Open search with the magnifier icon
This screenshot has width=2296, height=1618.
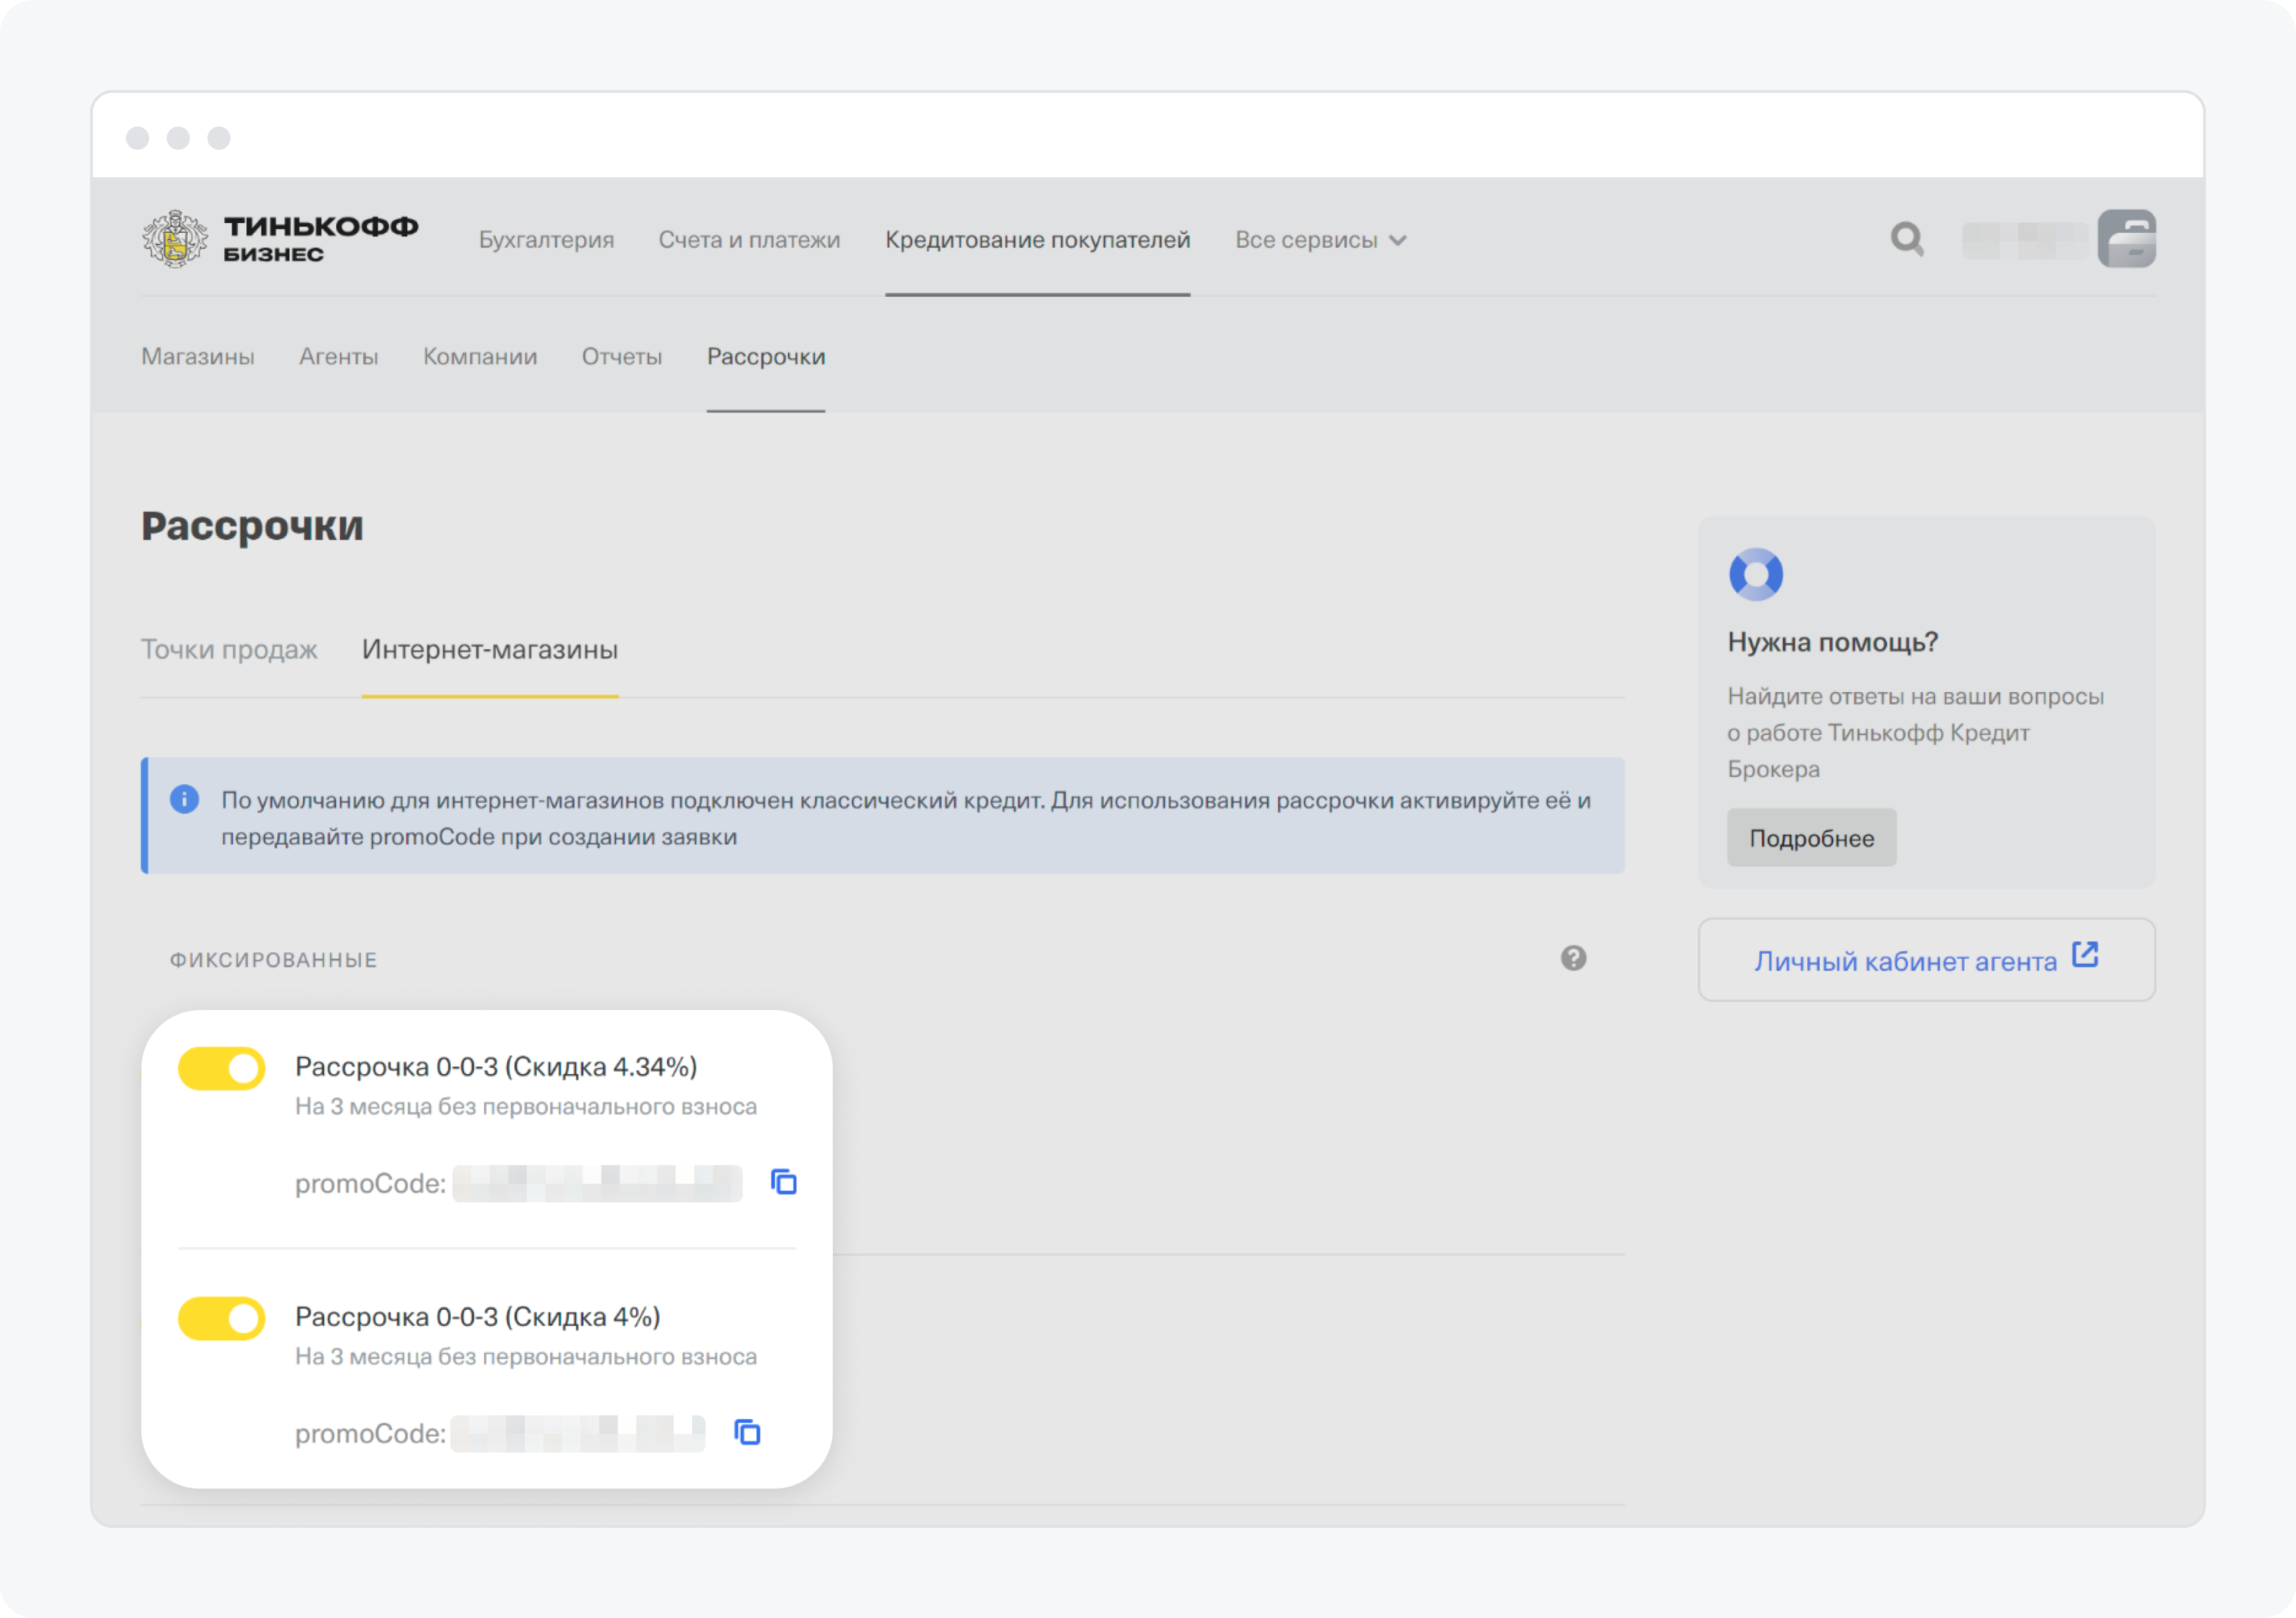(x=1907, y=239)
